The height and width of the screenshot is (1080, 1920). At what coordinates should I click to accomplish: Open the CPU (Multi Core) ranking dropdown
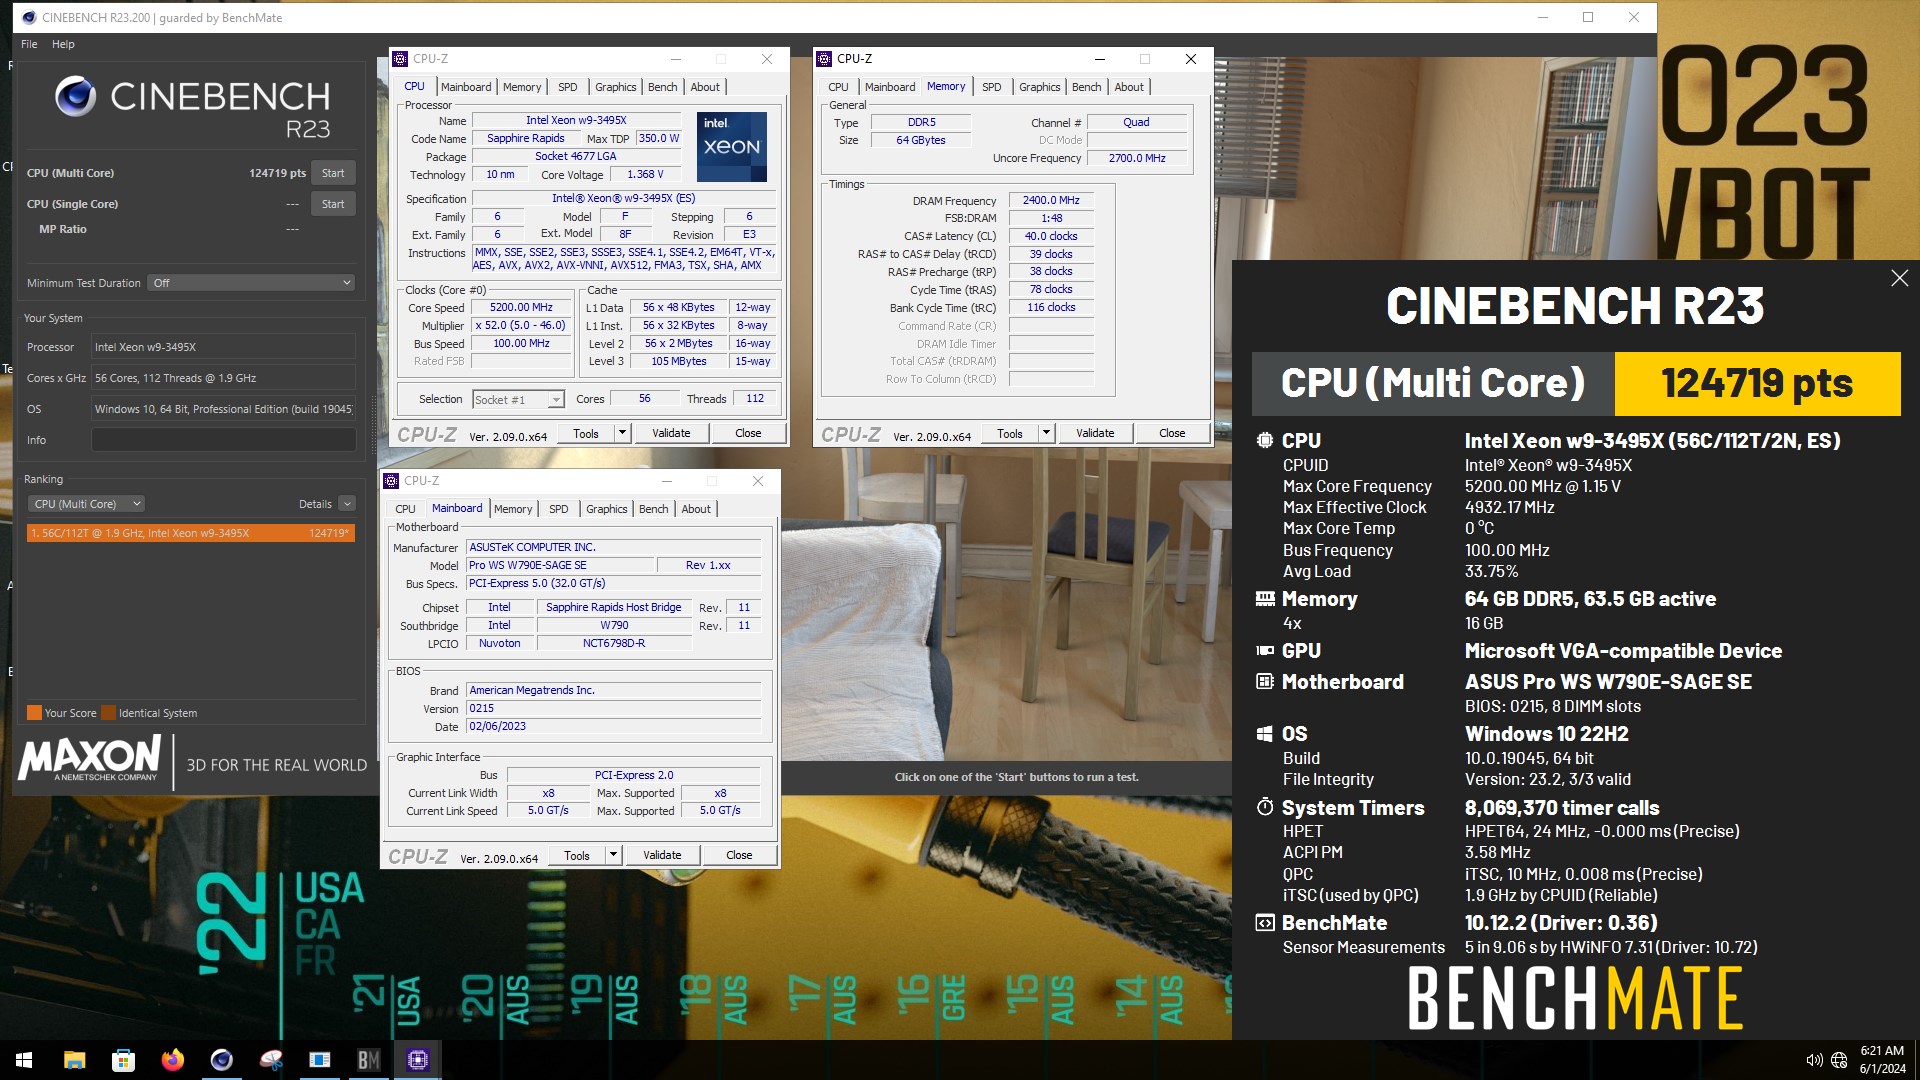[x=86, y=504]
